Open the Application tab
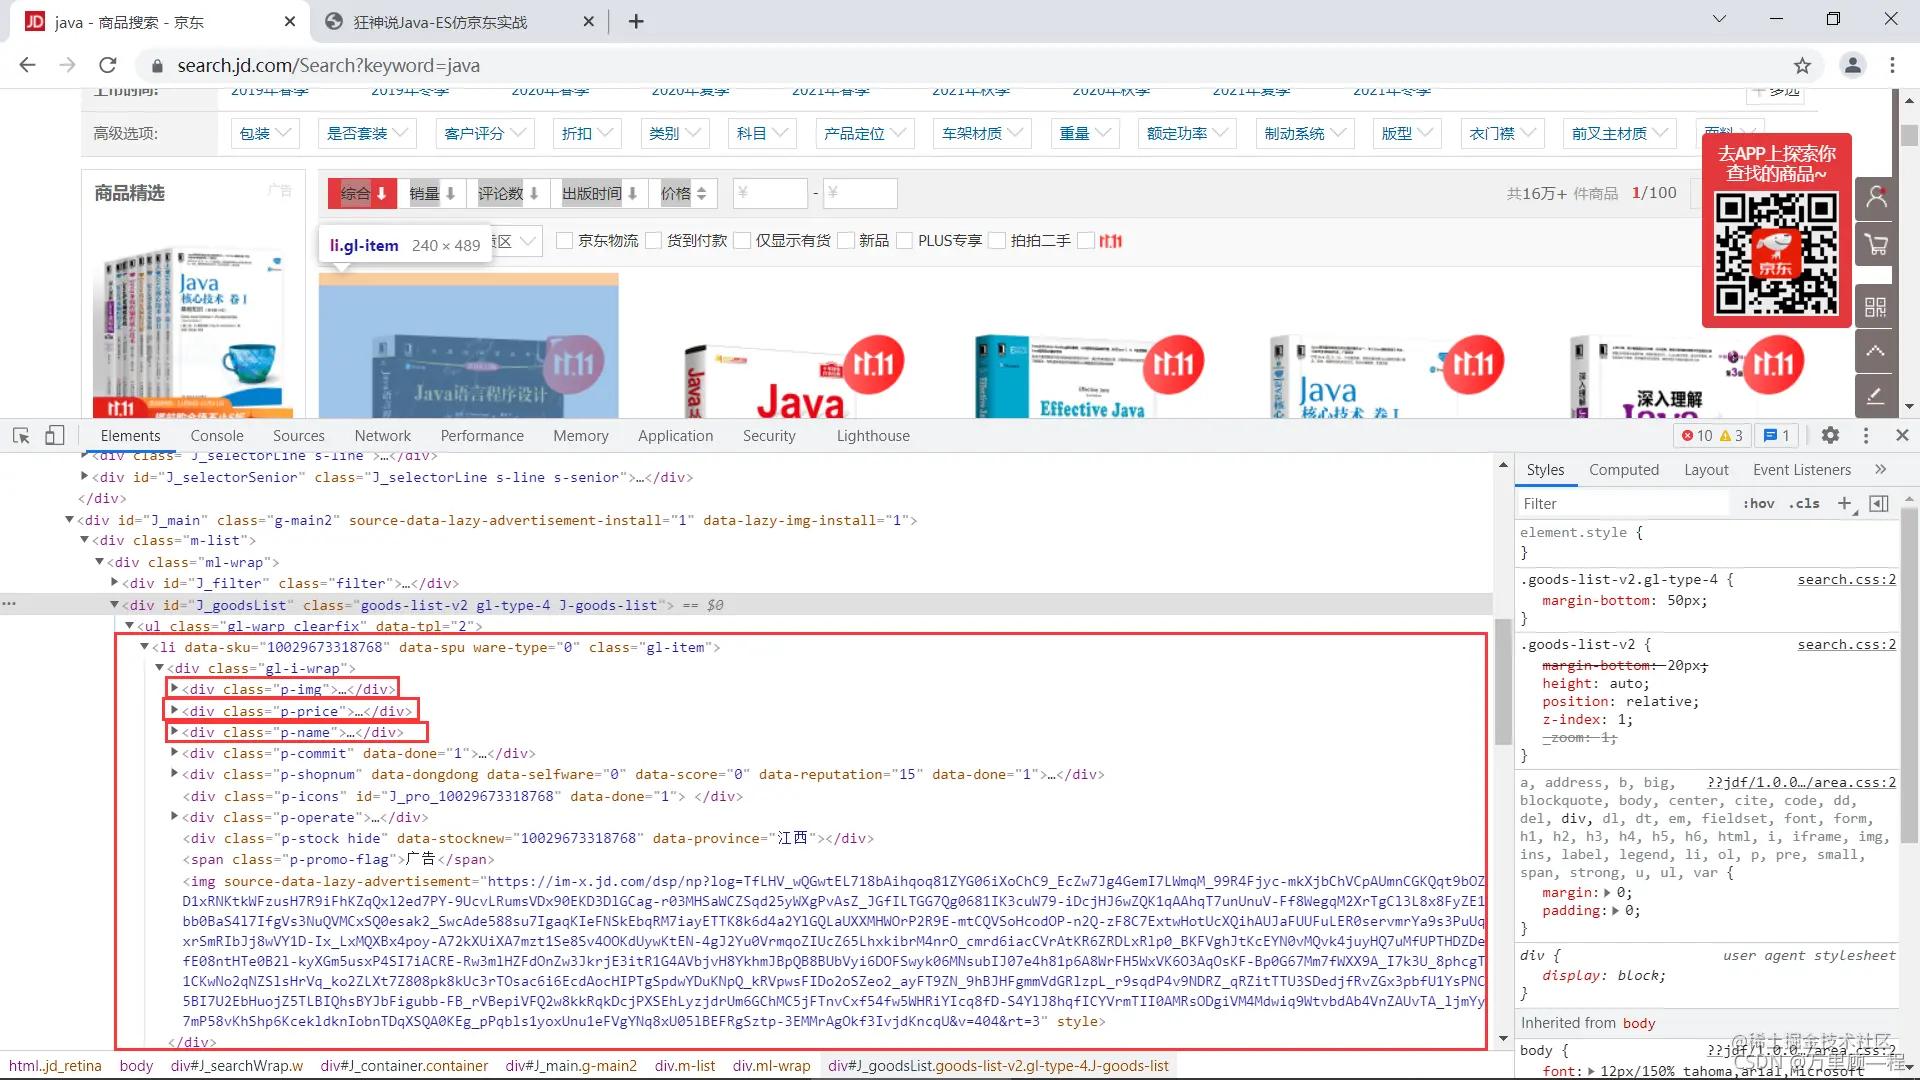Viewport: 1920px width, 1080px height. (x=676, y=436)
